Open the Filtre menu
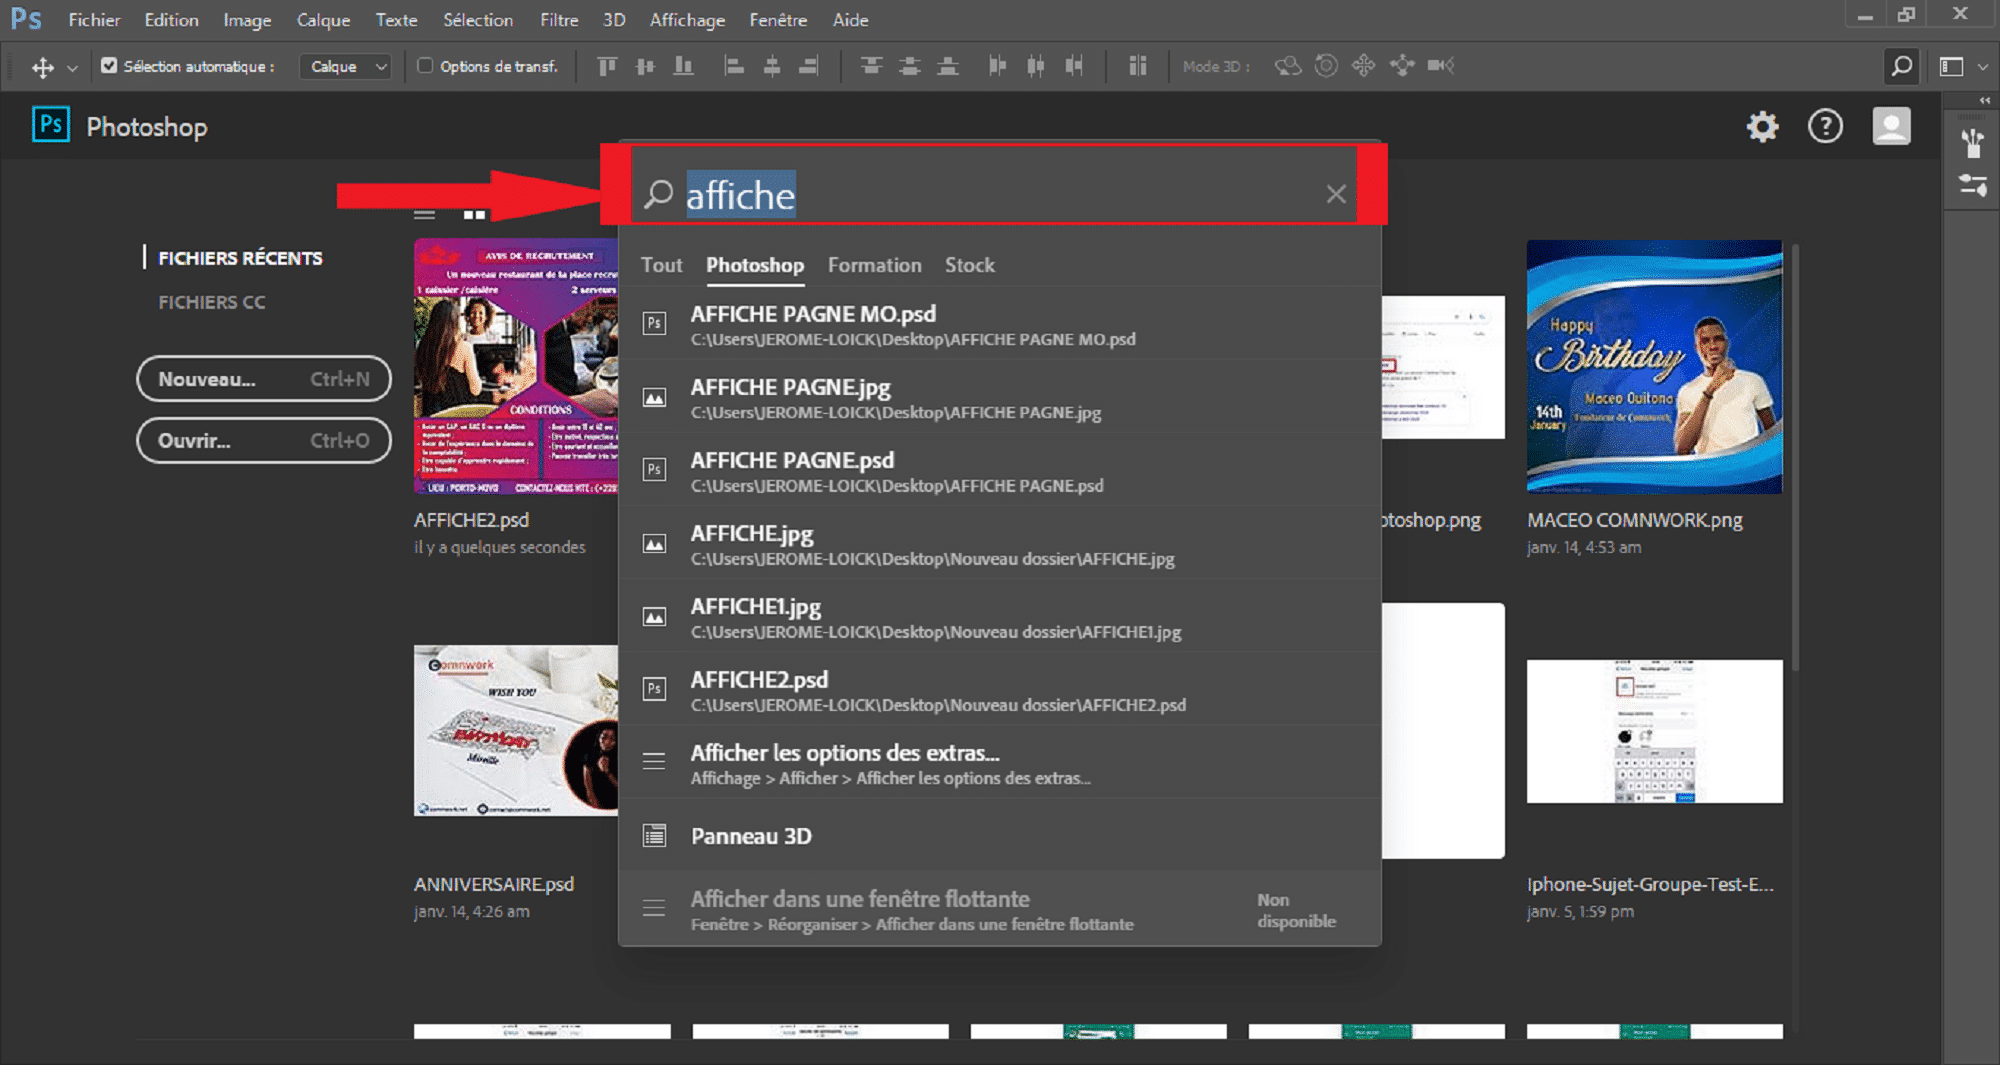The width and height of the screenshot is (2000, 1065). coord(559,20)
